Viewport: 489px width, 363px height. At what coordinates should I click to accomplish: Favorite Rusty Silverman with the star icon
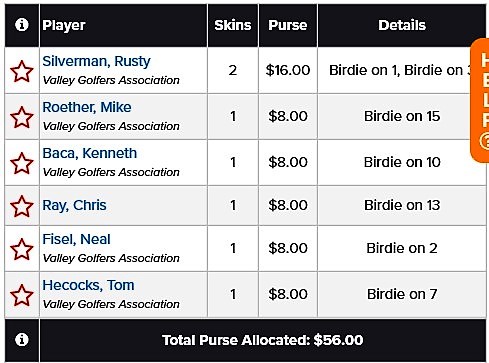[22, 71]
